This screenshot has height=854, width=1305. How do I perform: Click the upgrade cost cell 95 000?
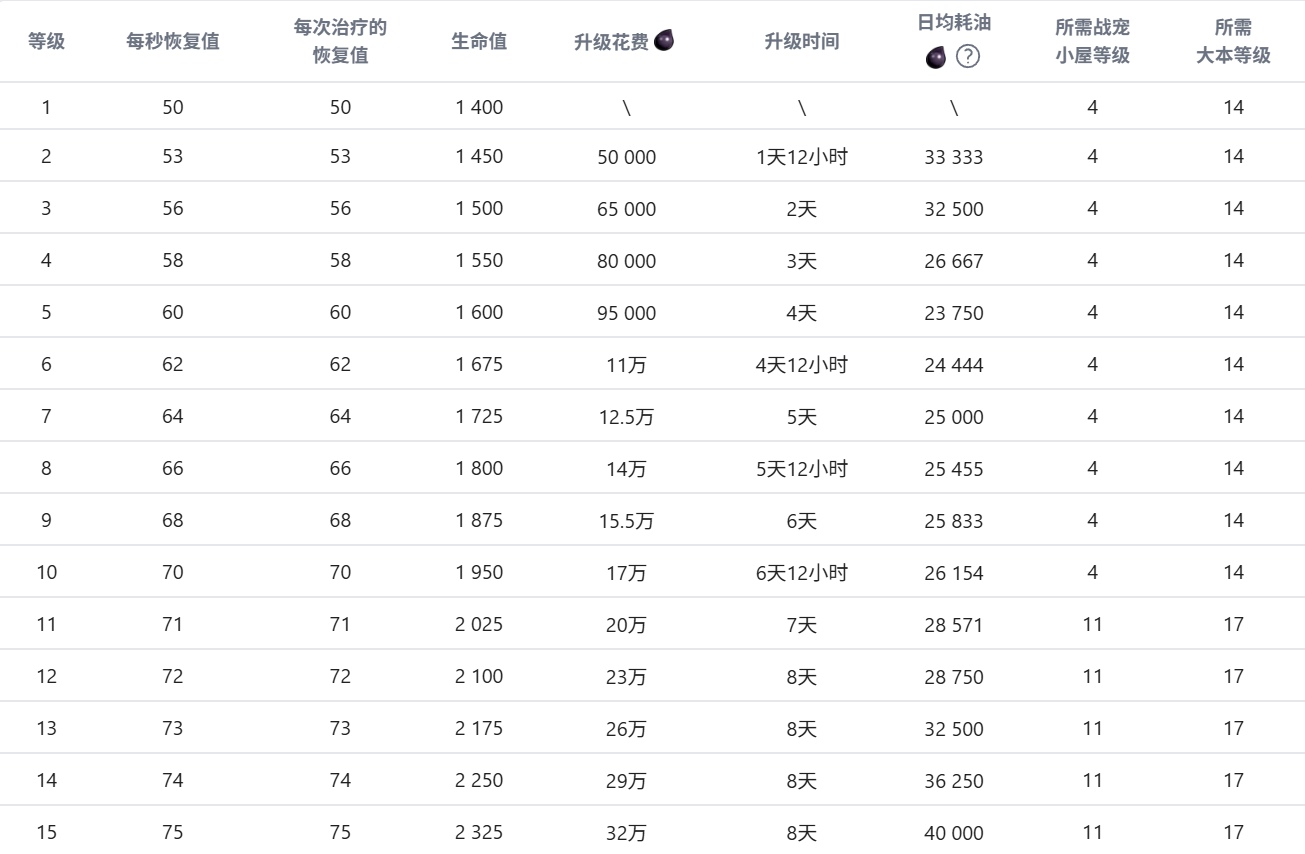(627, 313)
